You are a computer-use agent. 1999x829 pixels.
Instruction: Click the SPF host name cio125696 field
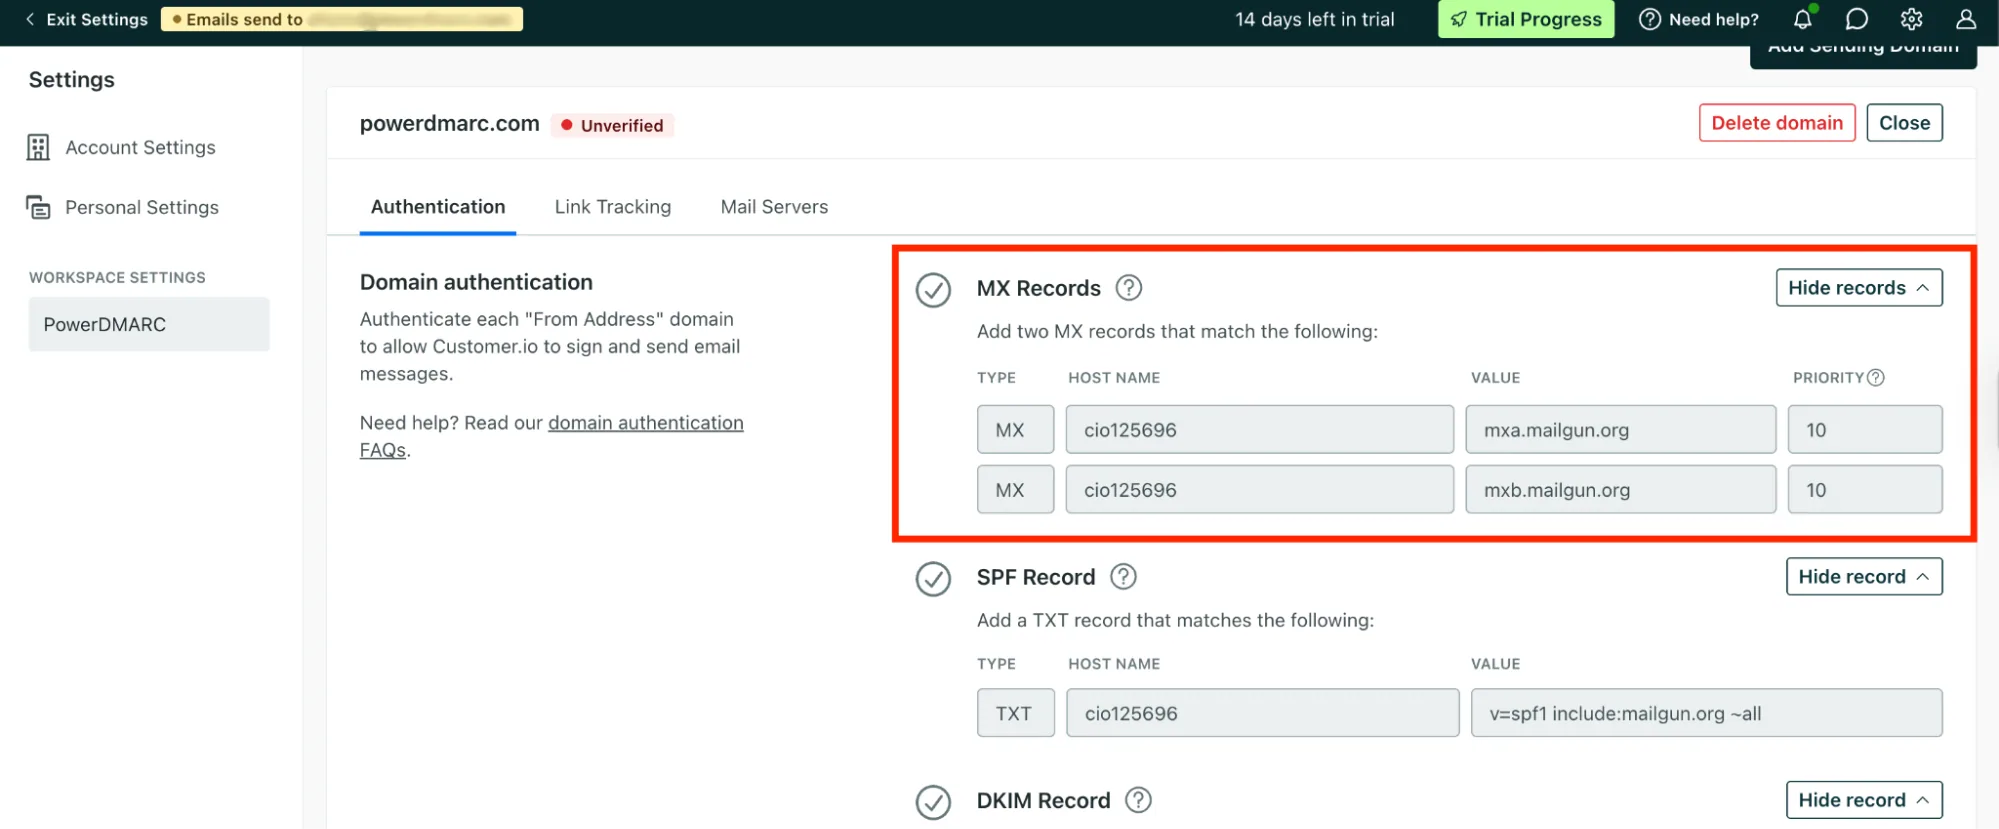point(1262,713)
